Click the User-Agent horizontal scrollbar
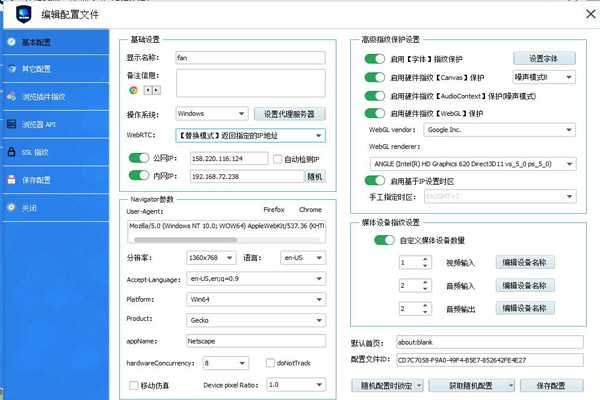Screen dimensions: 600x400 pyautogui.click(x=186, y=240)
